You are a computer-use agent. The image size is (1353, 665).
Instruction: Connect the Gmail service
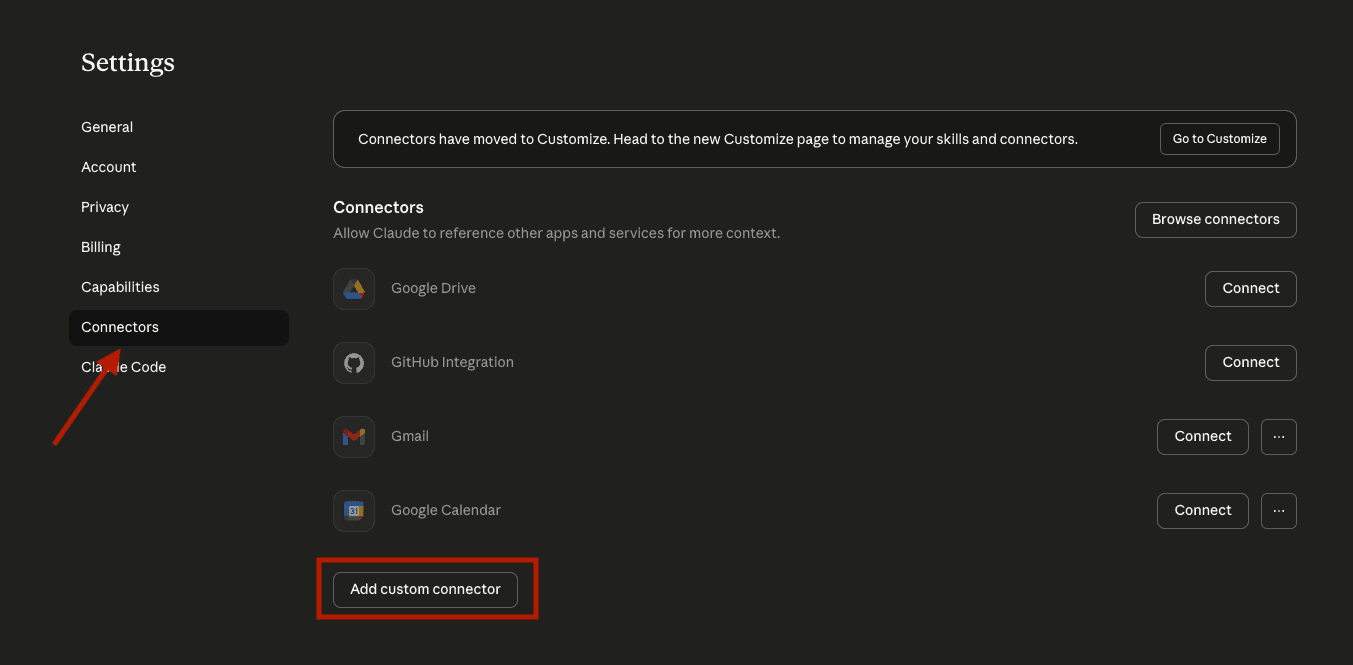pos(1202,436)
